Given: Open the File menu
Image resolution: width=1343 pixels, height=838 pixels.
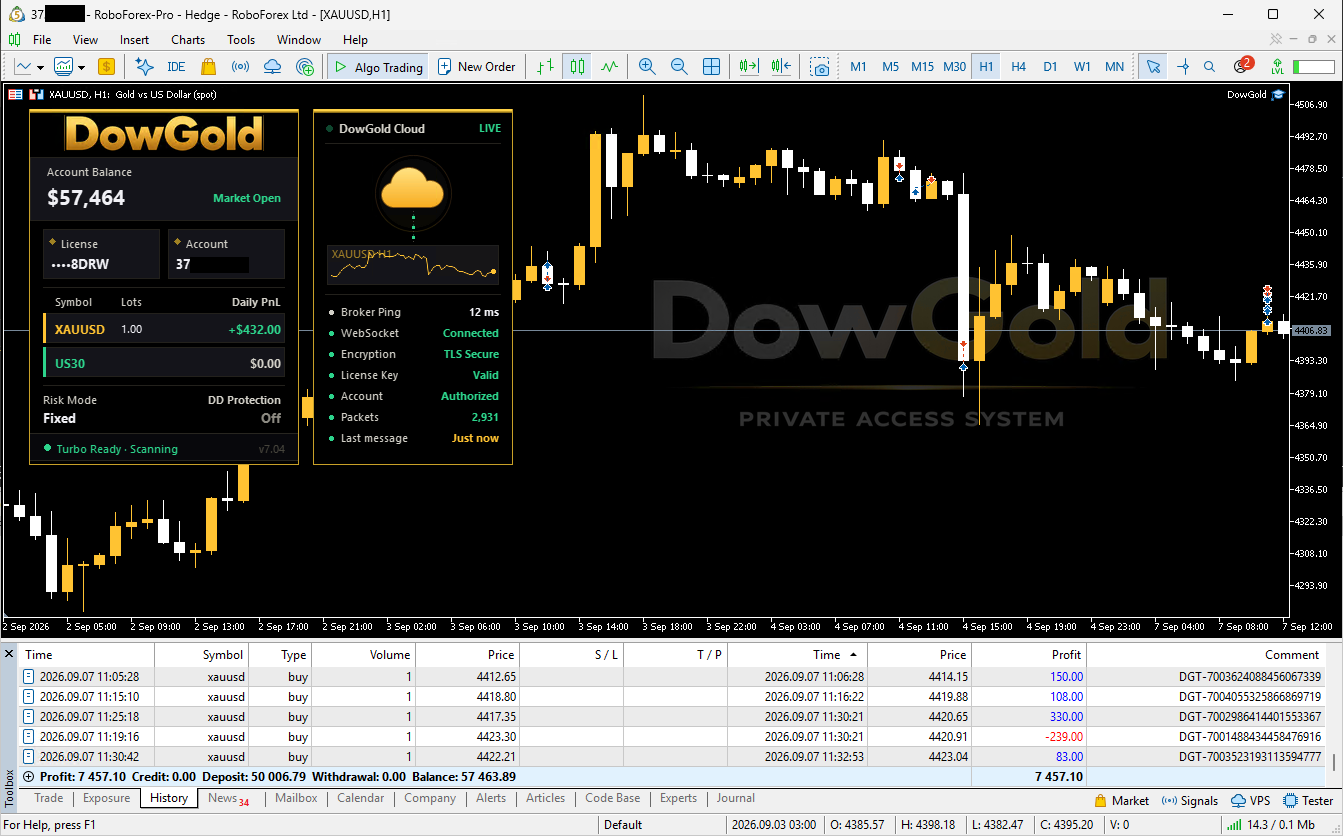Looking at the screenshot, I should click(42, 40).
